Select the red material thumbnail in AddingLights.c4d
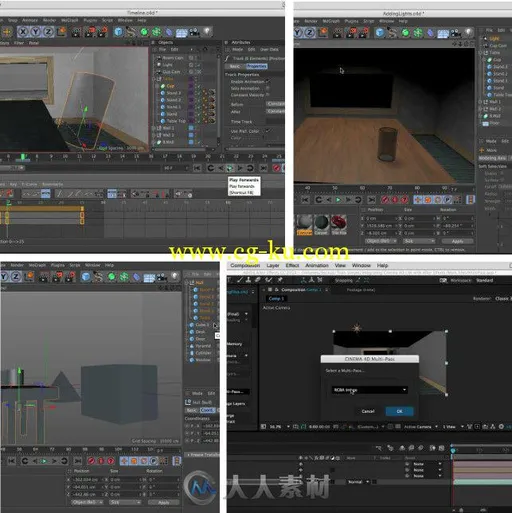The image size is (512, 513). (x=339, y=225)
